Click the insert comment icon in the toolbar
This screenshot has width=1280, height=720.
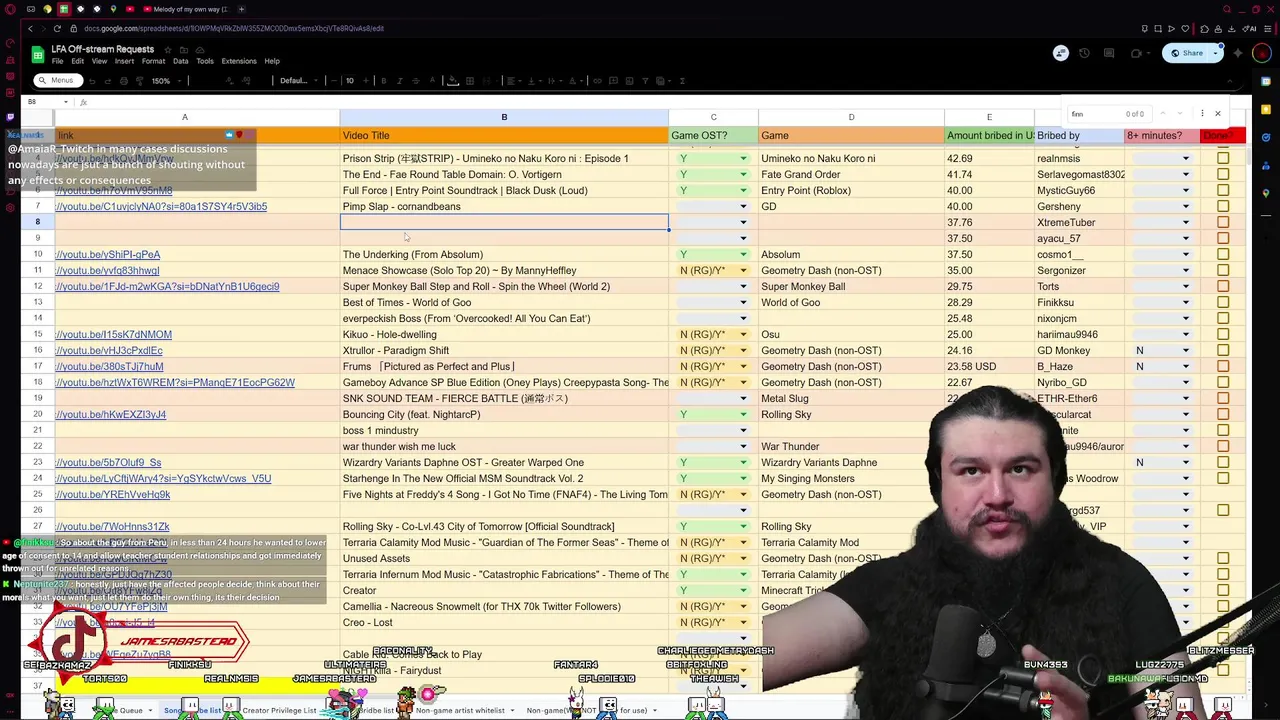coord(614,80)
